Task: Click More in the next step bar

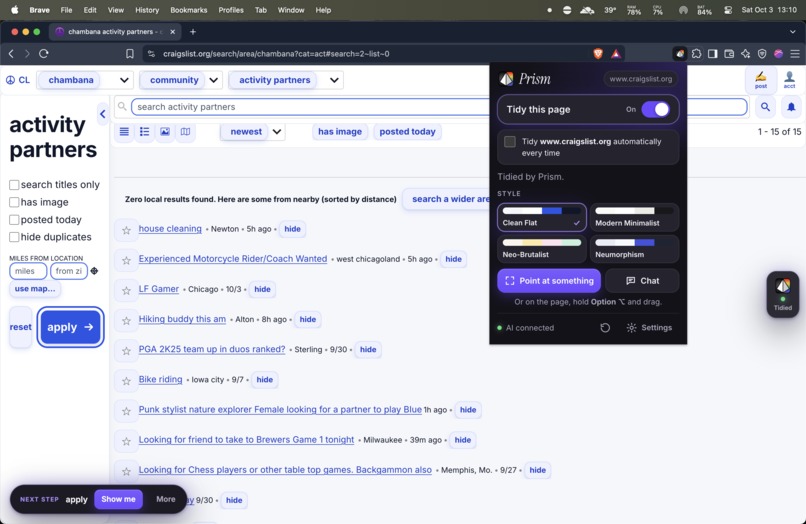Action: point(166,499)
